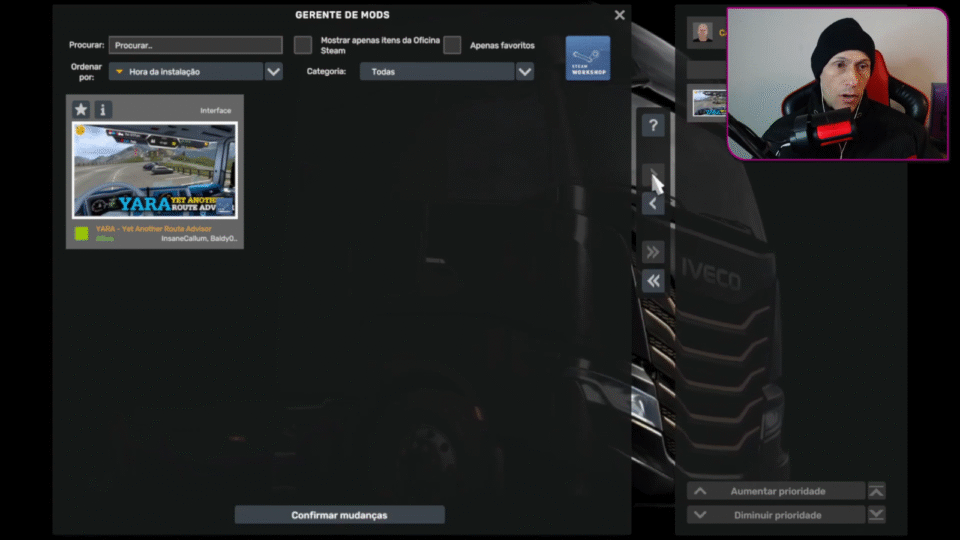Click the Interface category label on mod card
This screenshot has height=540, width=960.
point(216,111)
